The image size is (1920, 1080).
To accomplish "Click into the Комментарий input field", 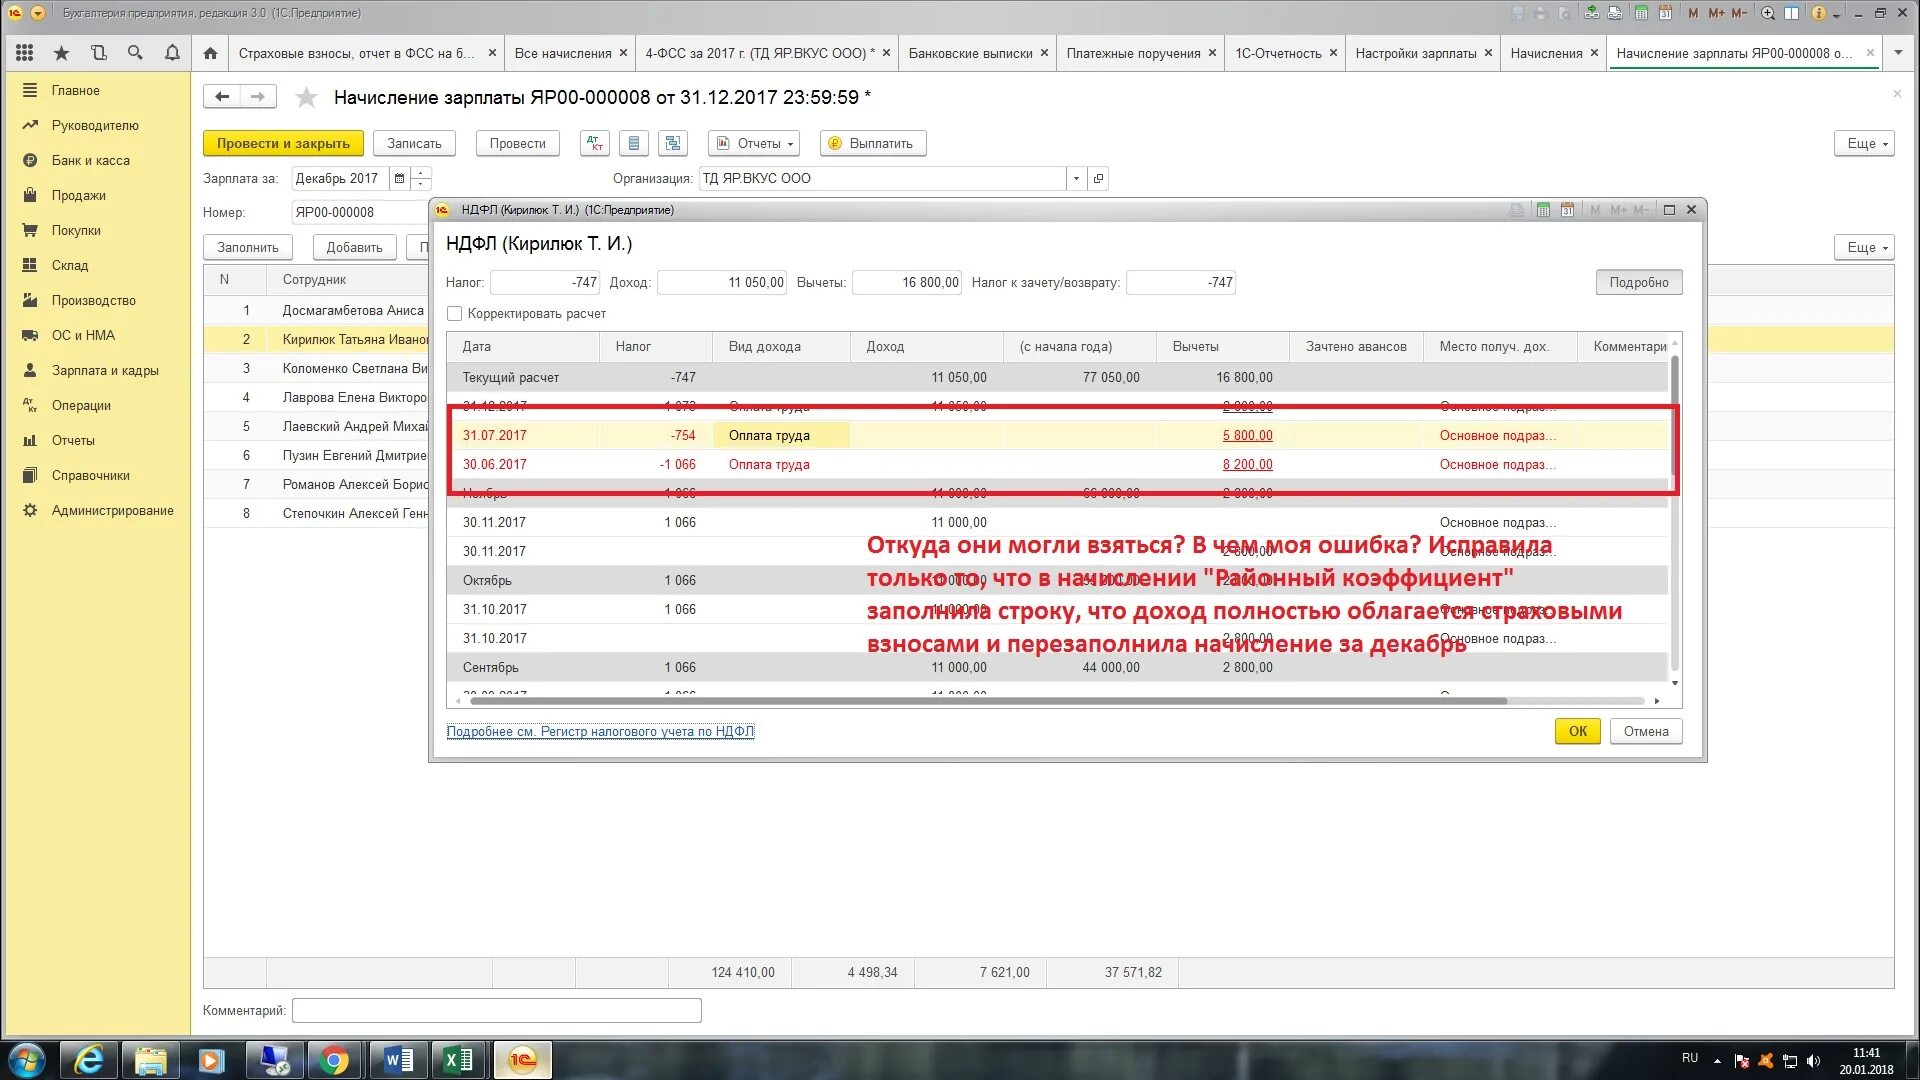I will [x=497, y=1010].
